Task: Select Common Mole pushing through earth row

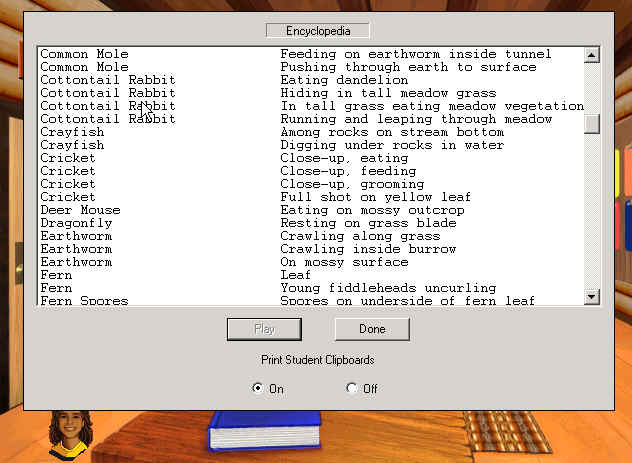Action: pyautogui.click(x=311, y=67)
